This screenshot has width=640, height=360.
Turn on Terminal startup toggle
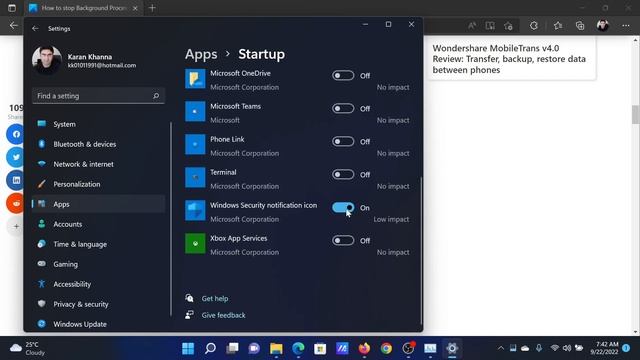tap(343, 175)
